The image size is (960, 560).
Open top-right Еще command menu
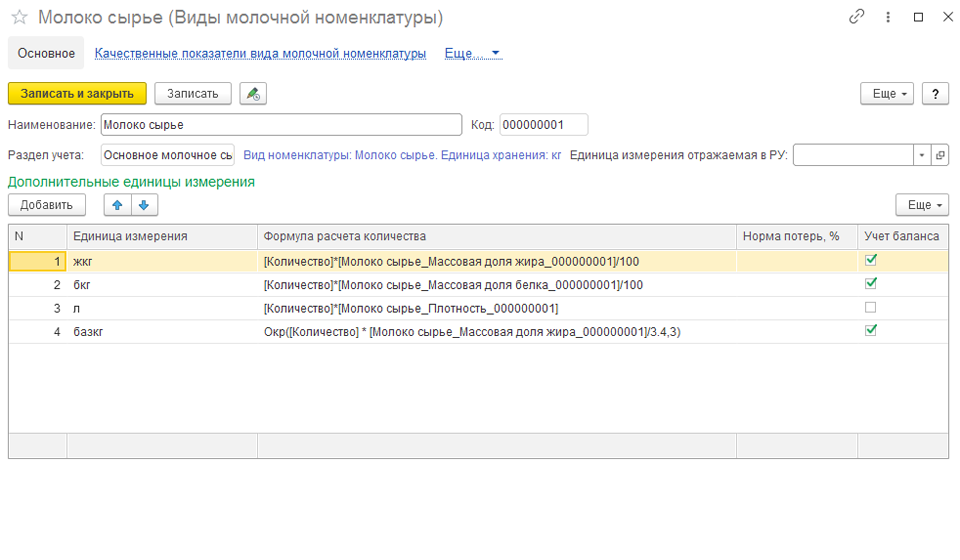[x=887, y=94]
